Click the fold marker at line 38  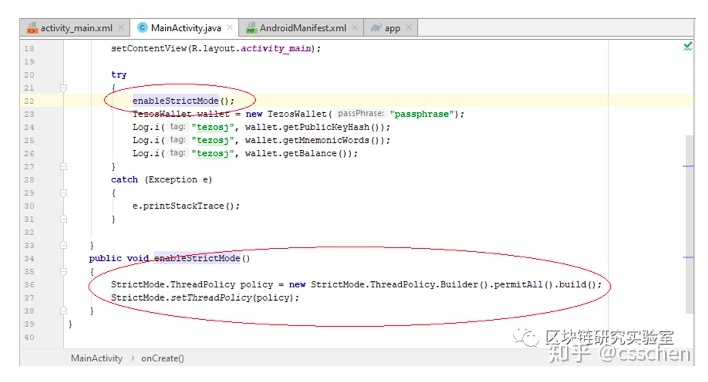tap(63, 311)
